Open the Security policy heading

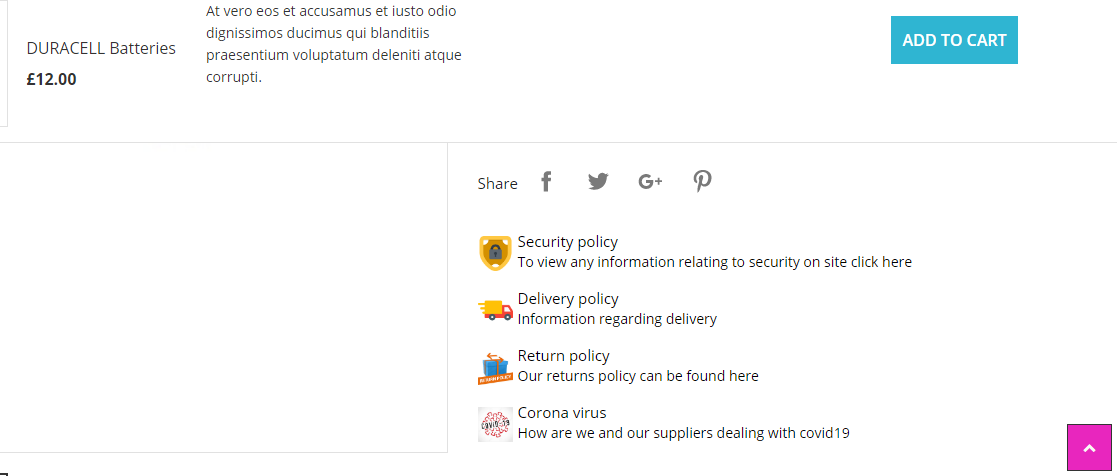tap(567, 242)
